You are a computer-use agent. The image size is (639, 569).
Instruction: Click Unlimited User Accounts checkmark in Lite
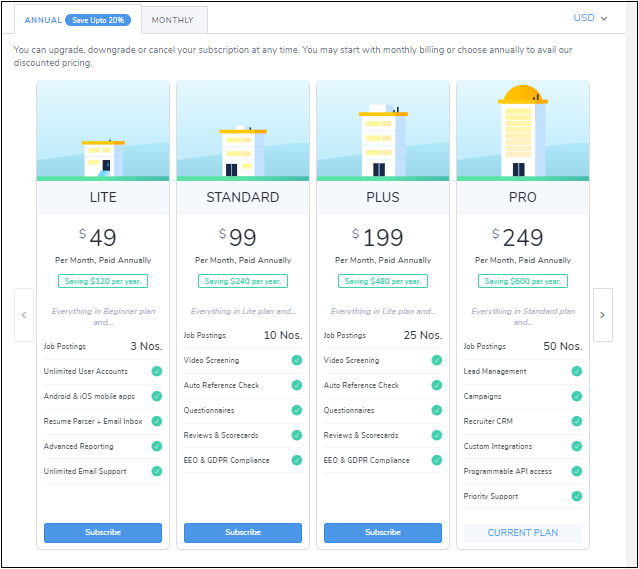coord(156,371)
